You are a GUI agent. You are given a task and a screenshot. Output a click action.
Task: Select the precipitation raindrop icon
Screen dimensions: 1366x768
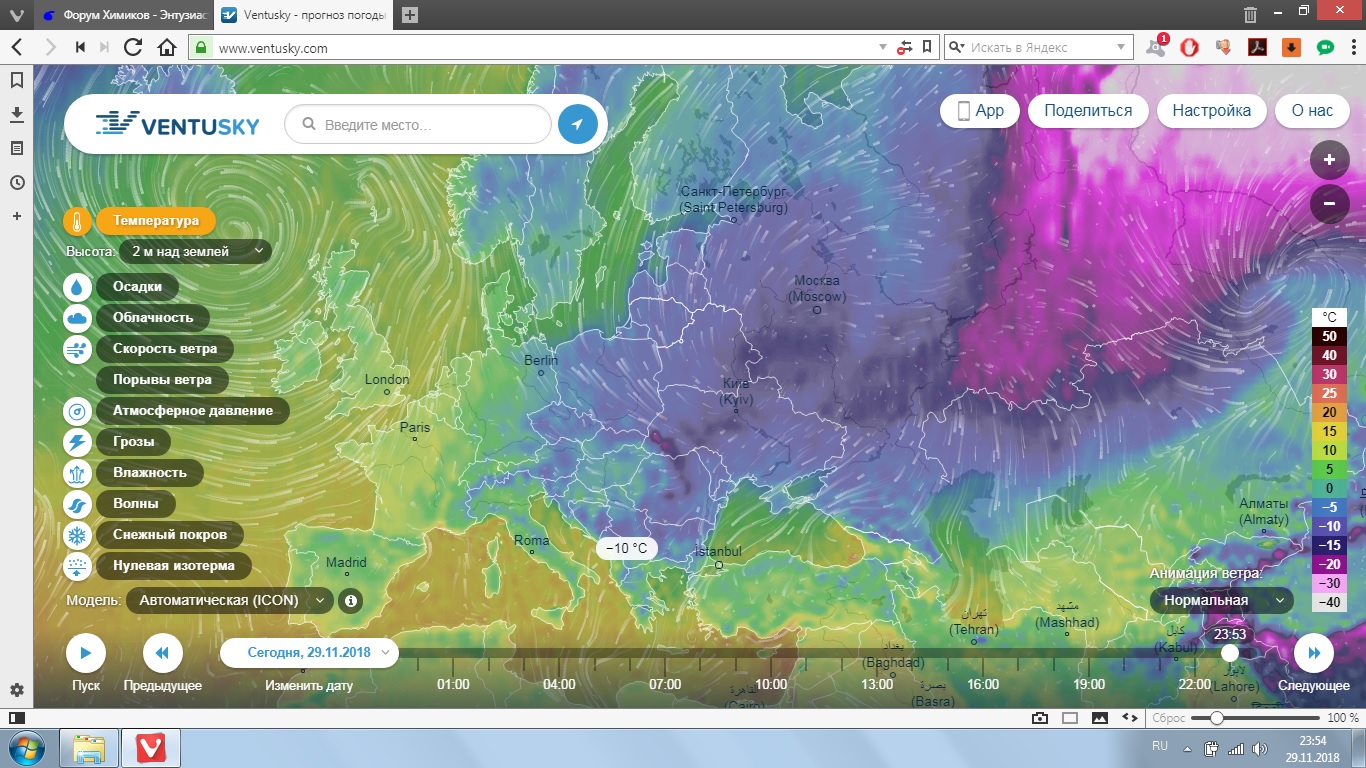pyautogui.click(x=77, y=287)
